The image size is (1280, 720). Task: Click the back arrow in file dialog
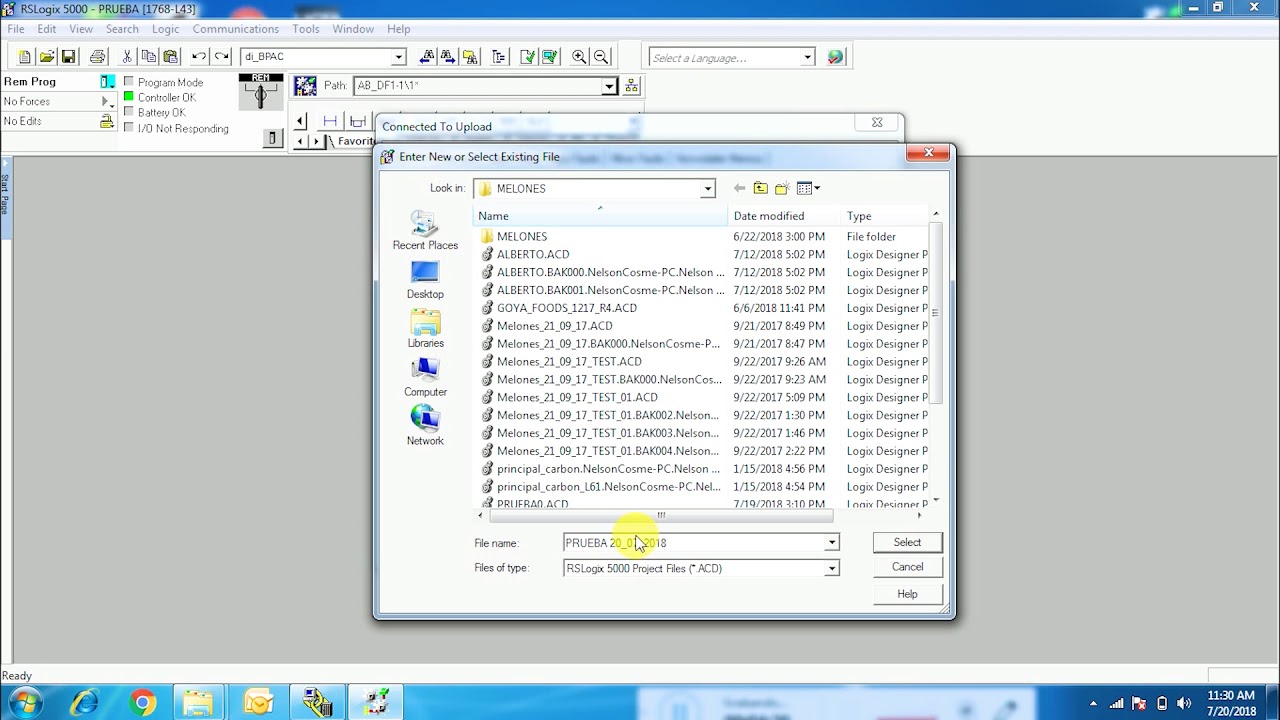[x=739, y=188]
